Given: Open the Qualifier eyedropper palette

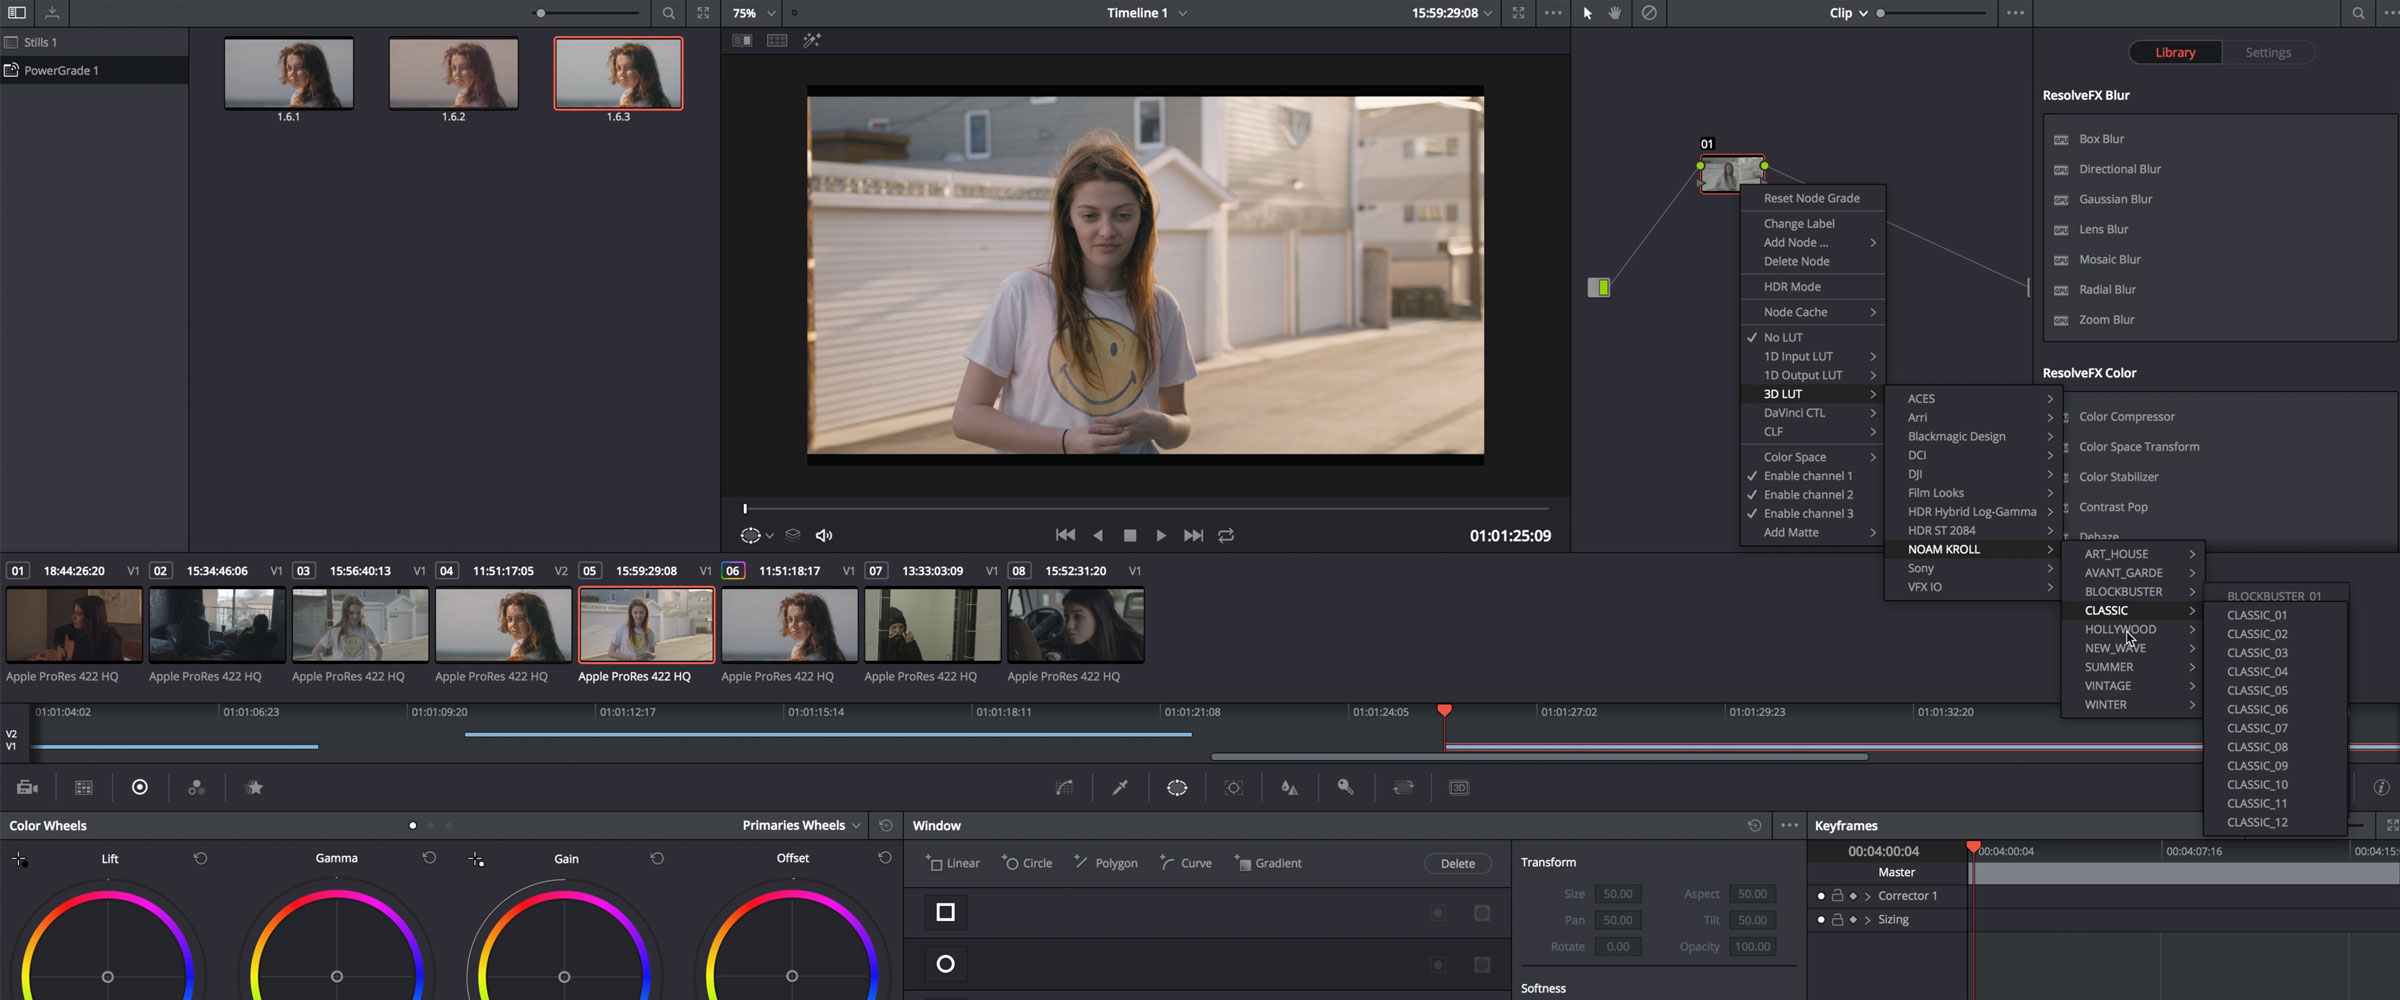Looking at the screenshot, I should click(1120, 788).
